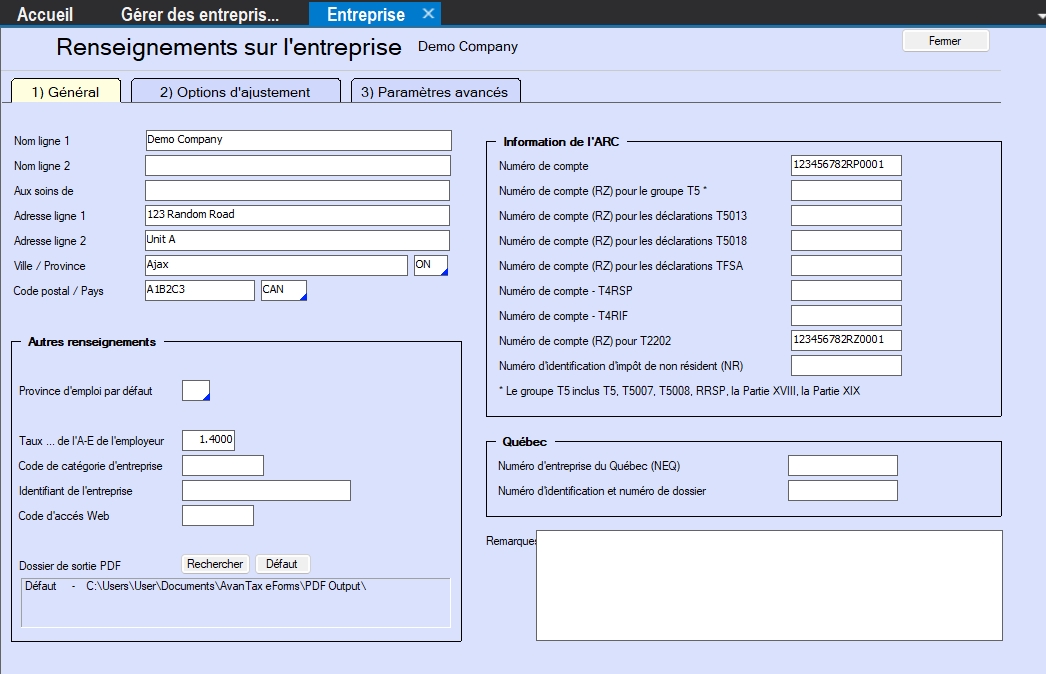Image resolution: width=1046 pixels, height=674 pixels.
Task: Click the Numéro d'entreprise du Québec field
Action: click(842, 466)
